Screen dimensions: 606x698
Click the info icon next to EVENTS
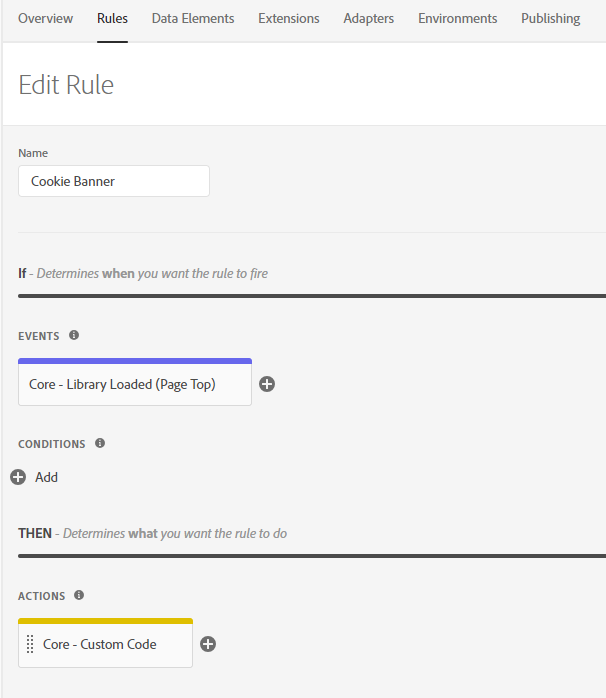coord(74,335)
